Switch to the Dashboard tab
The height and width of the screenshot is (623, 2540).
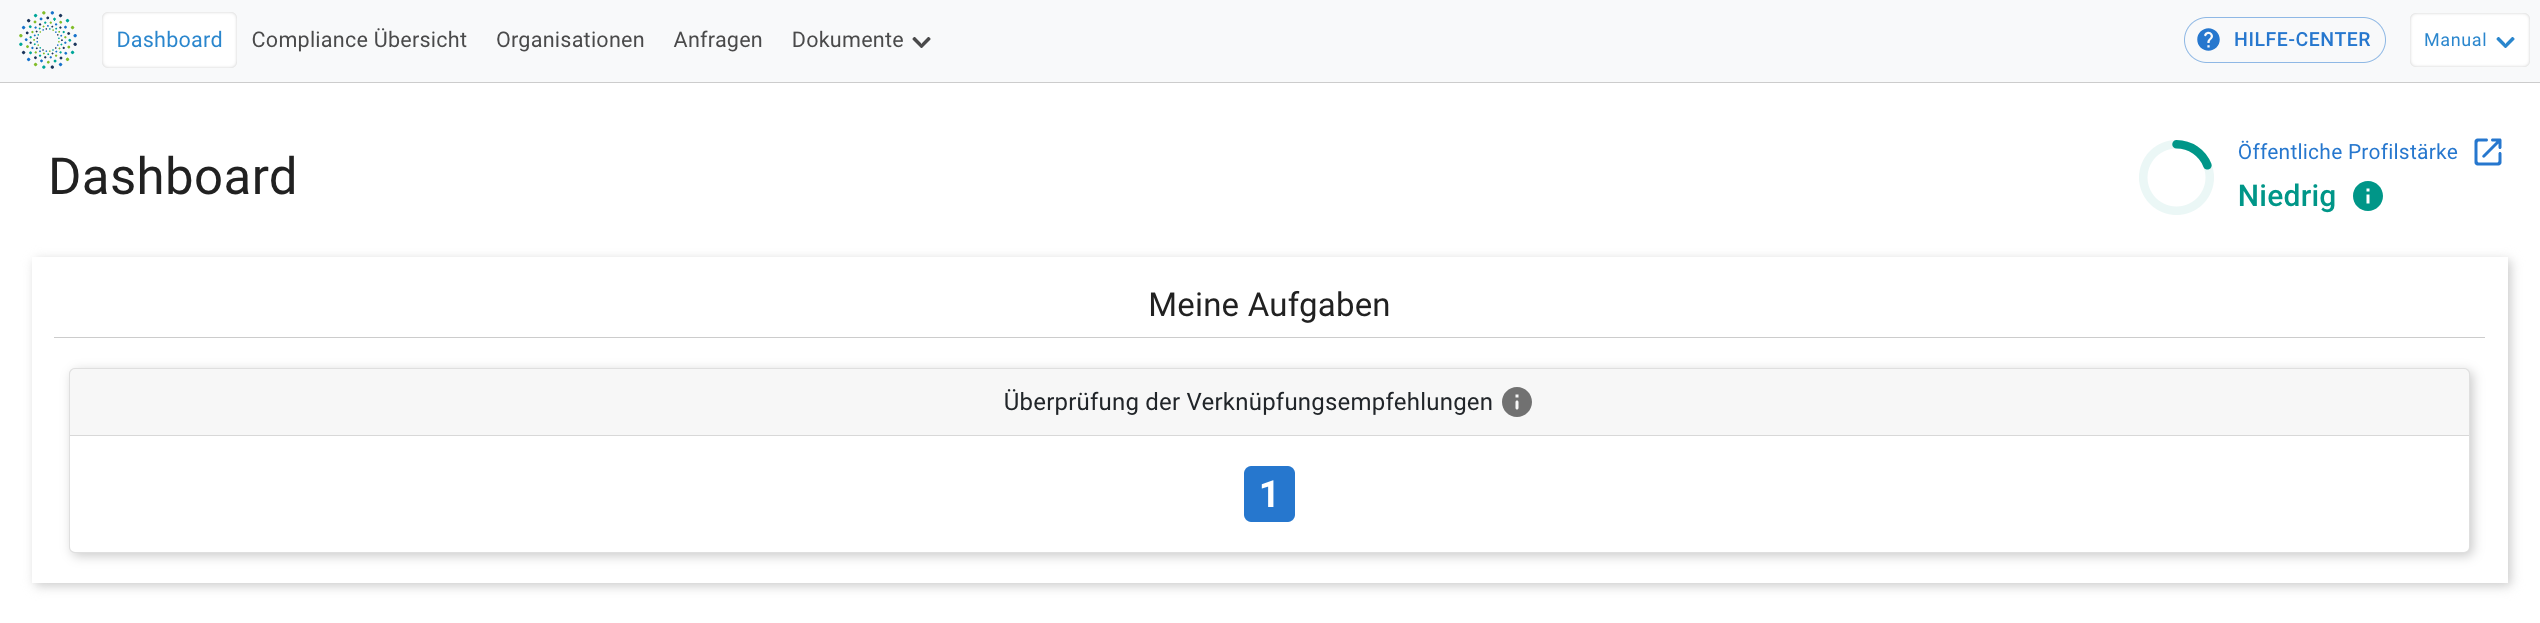coord(169,40)
